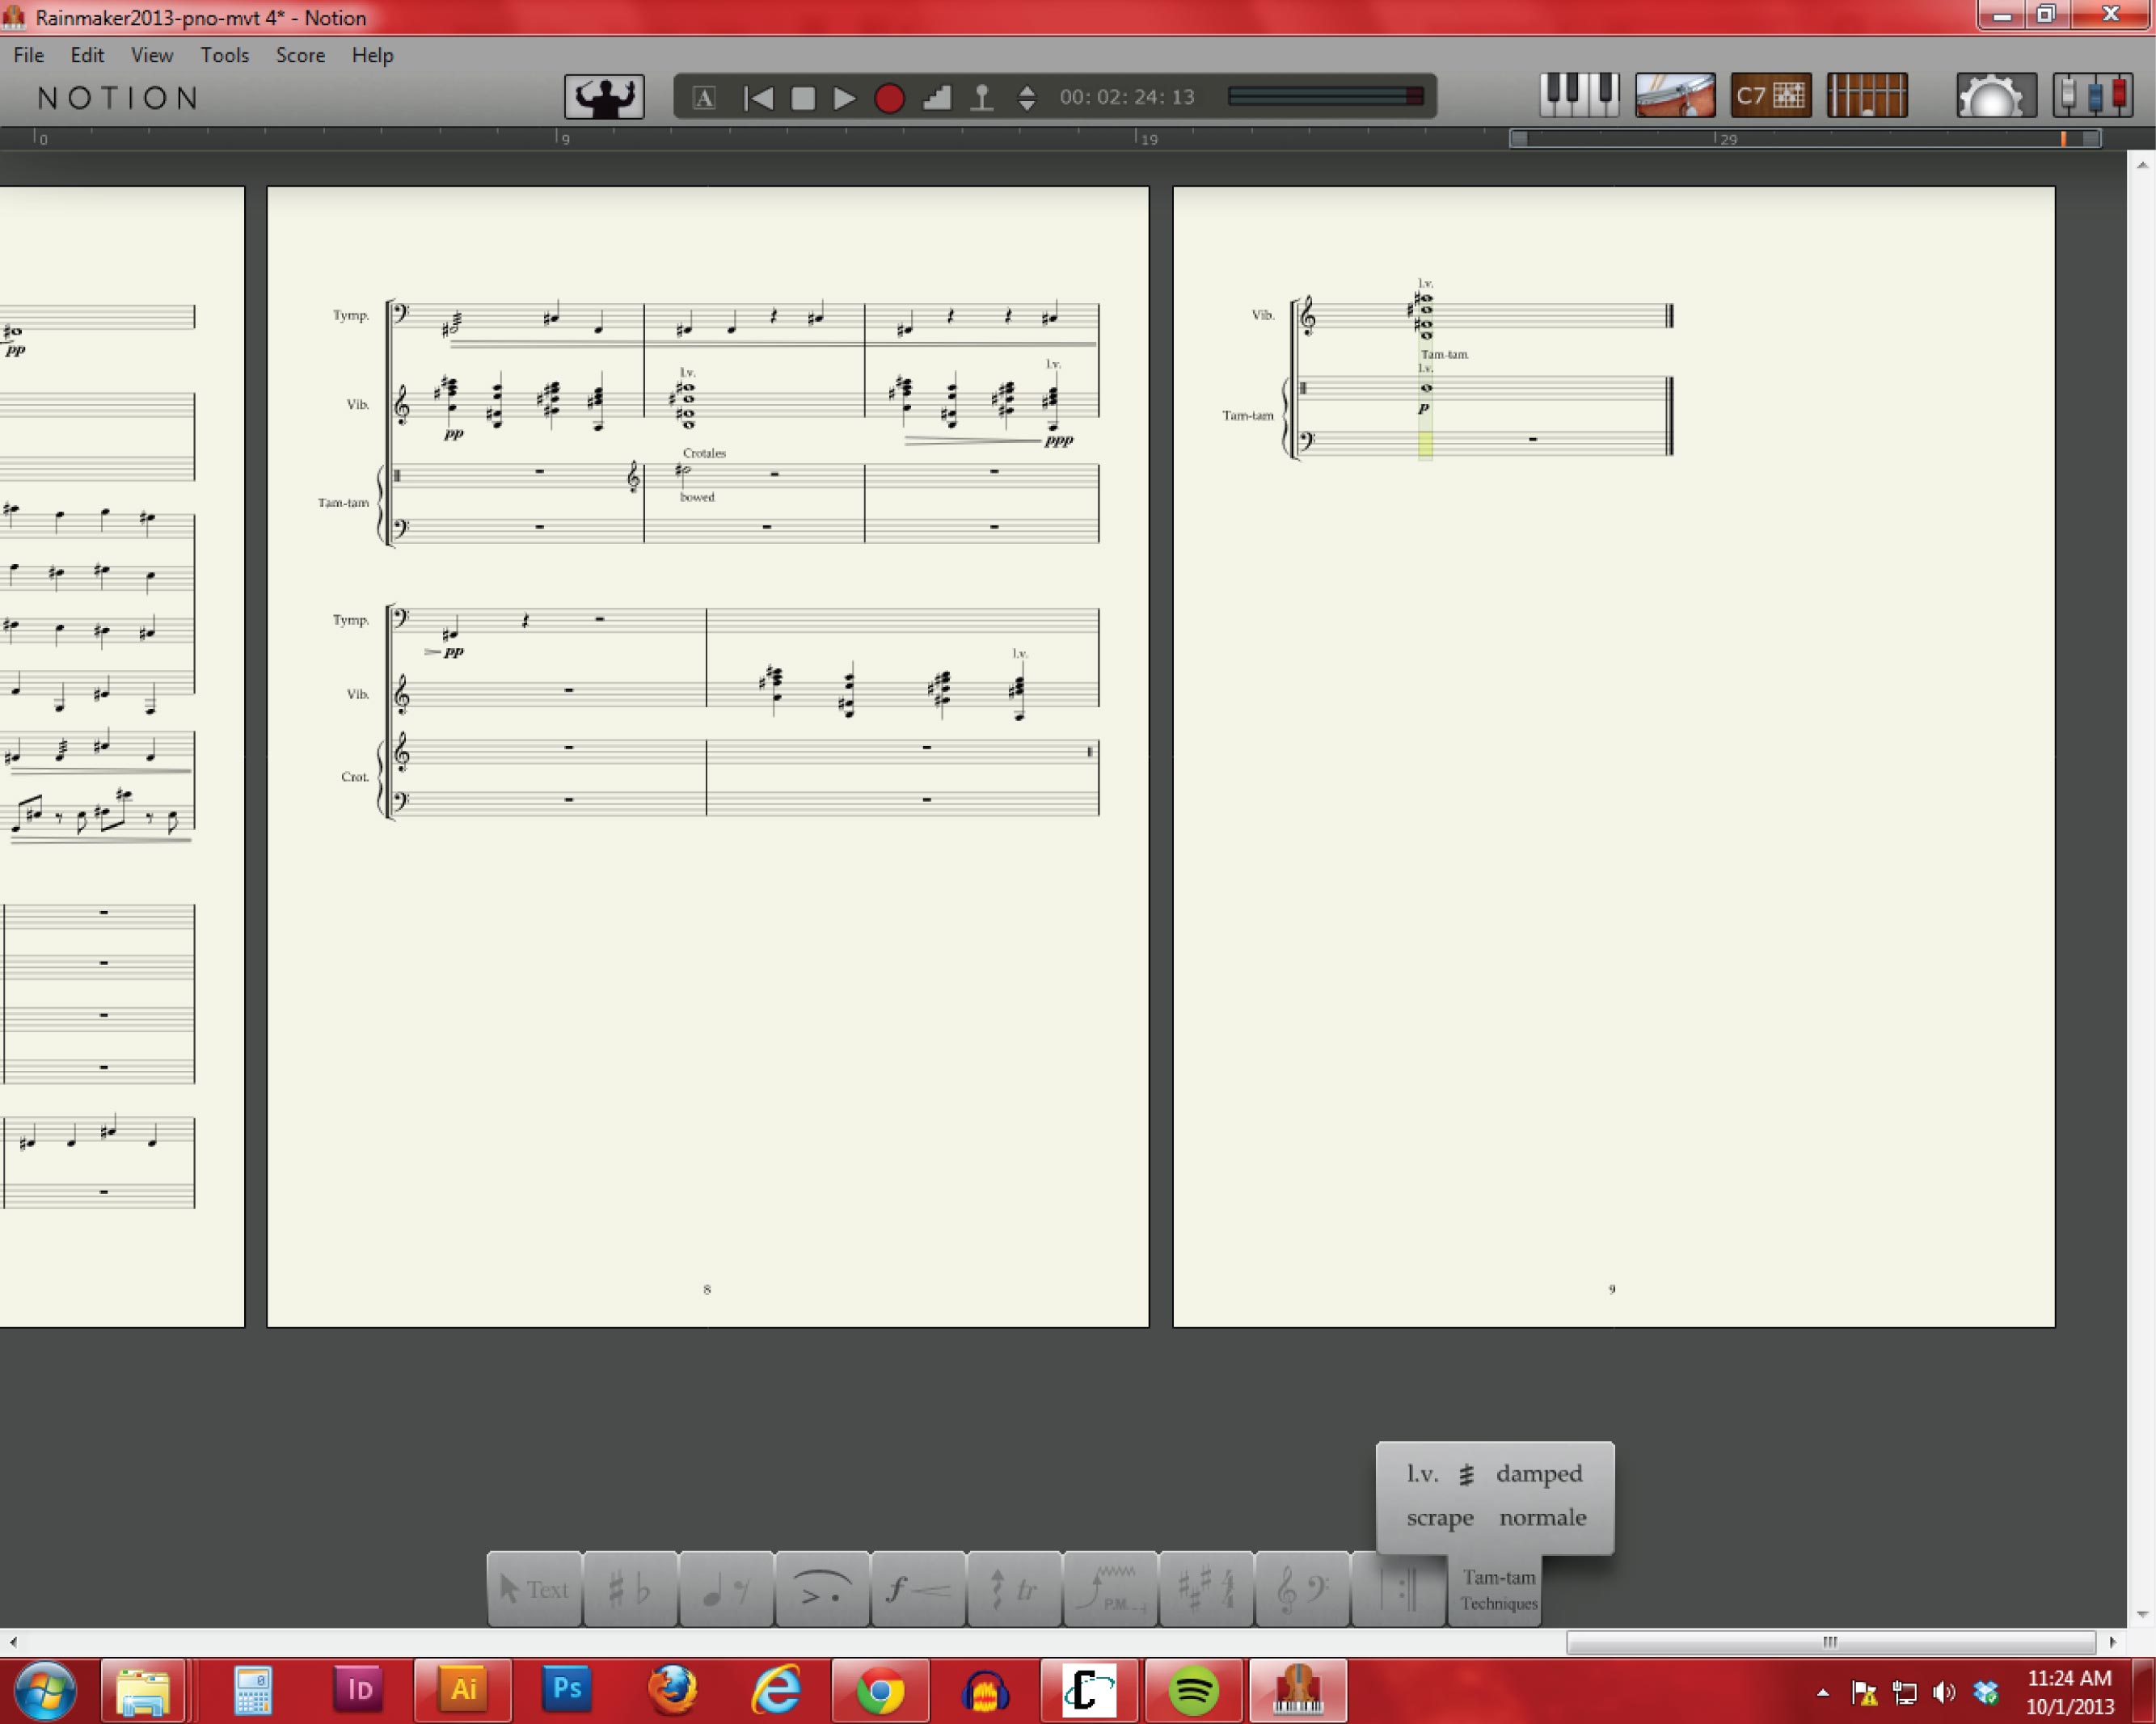Select the ppp dynamic on the Vib. staff
Screen dimensions: 2156x1724
1058,441
